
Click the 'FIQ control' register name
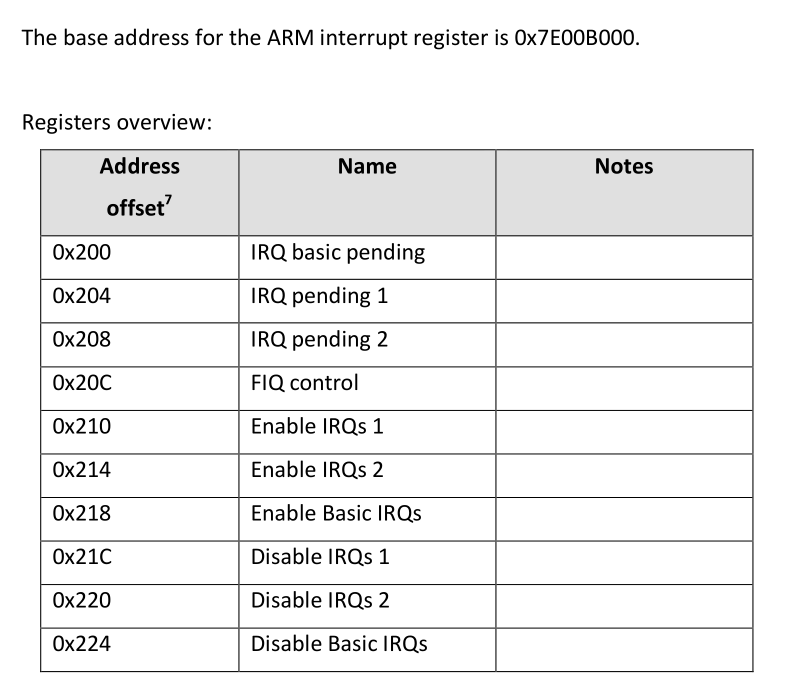click(x=304, y=383)
